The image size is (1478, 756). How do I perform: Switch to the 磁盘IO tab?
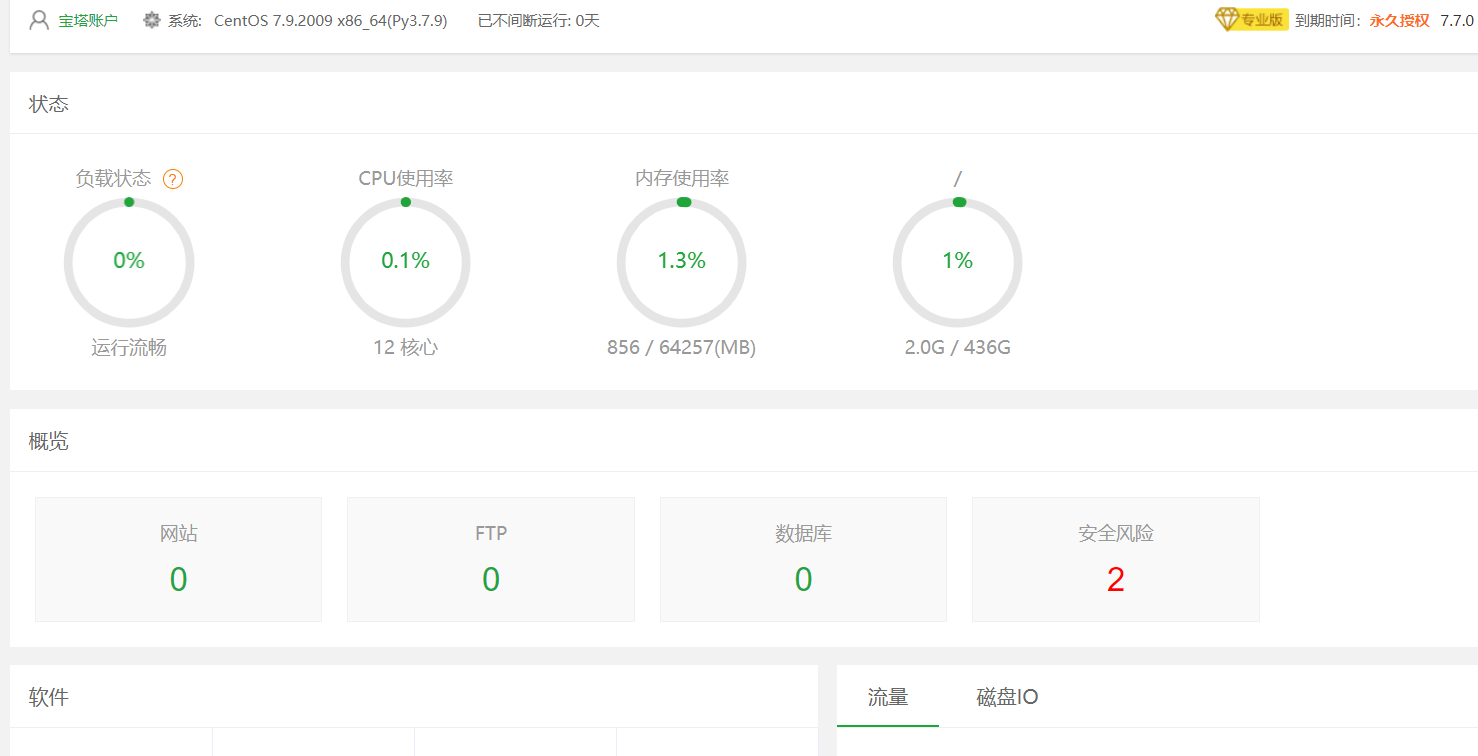[1007, 697]
